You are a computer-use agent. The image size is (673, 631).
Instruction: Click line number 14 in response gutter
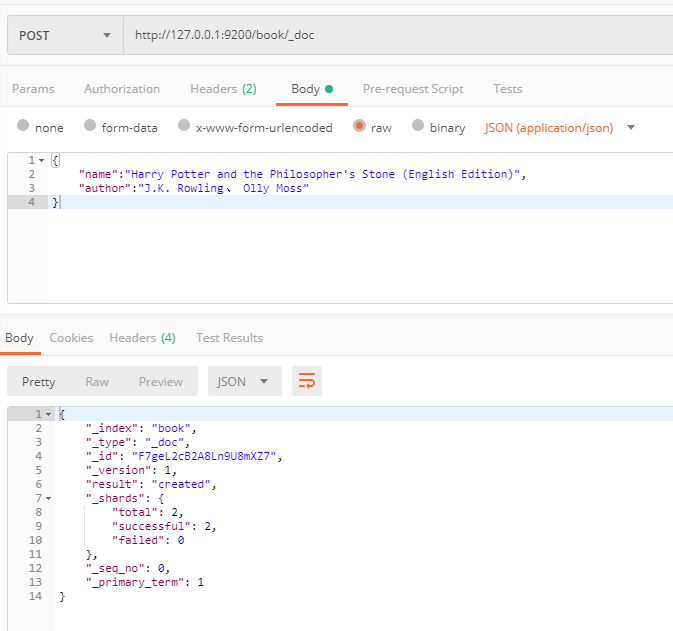tap(35, 596)
